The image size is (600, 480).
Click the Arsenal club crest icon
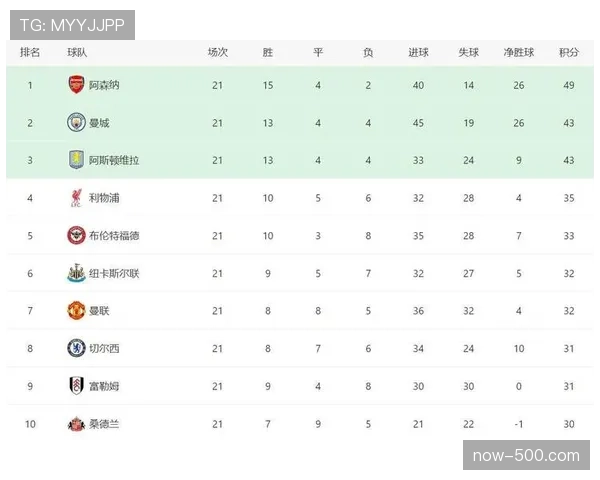tap(76, 85)
